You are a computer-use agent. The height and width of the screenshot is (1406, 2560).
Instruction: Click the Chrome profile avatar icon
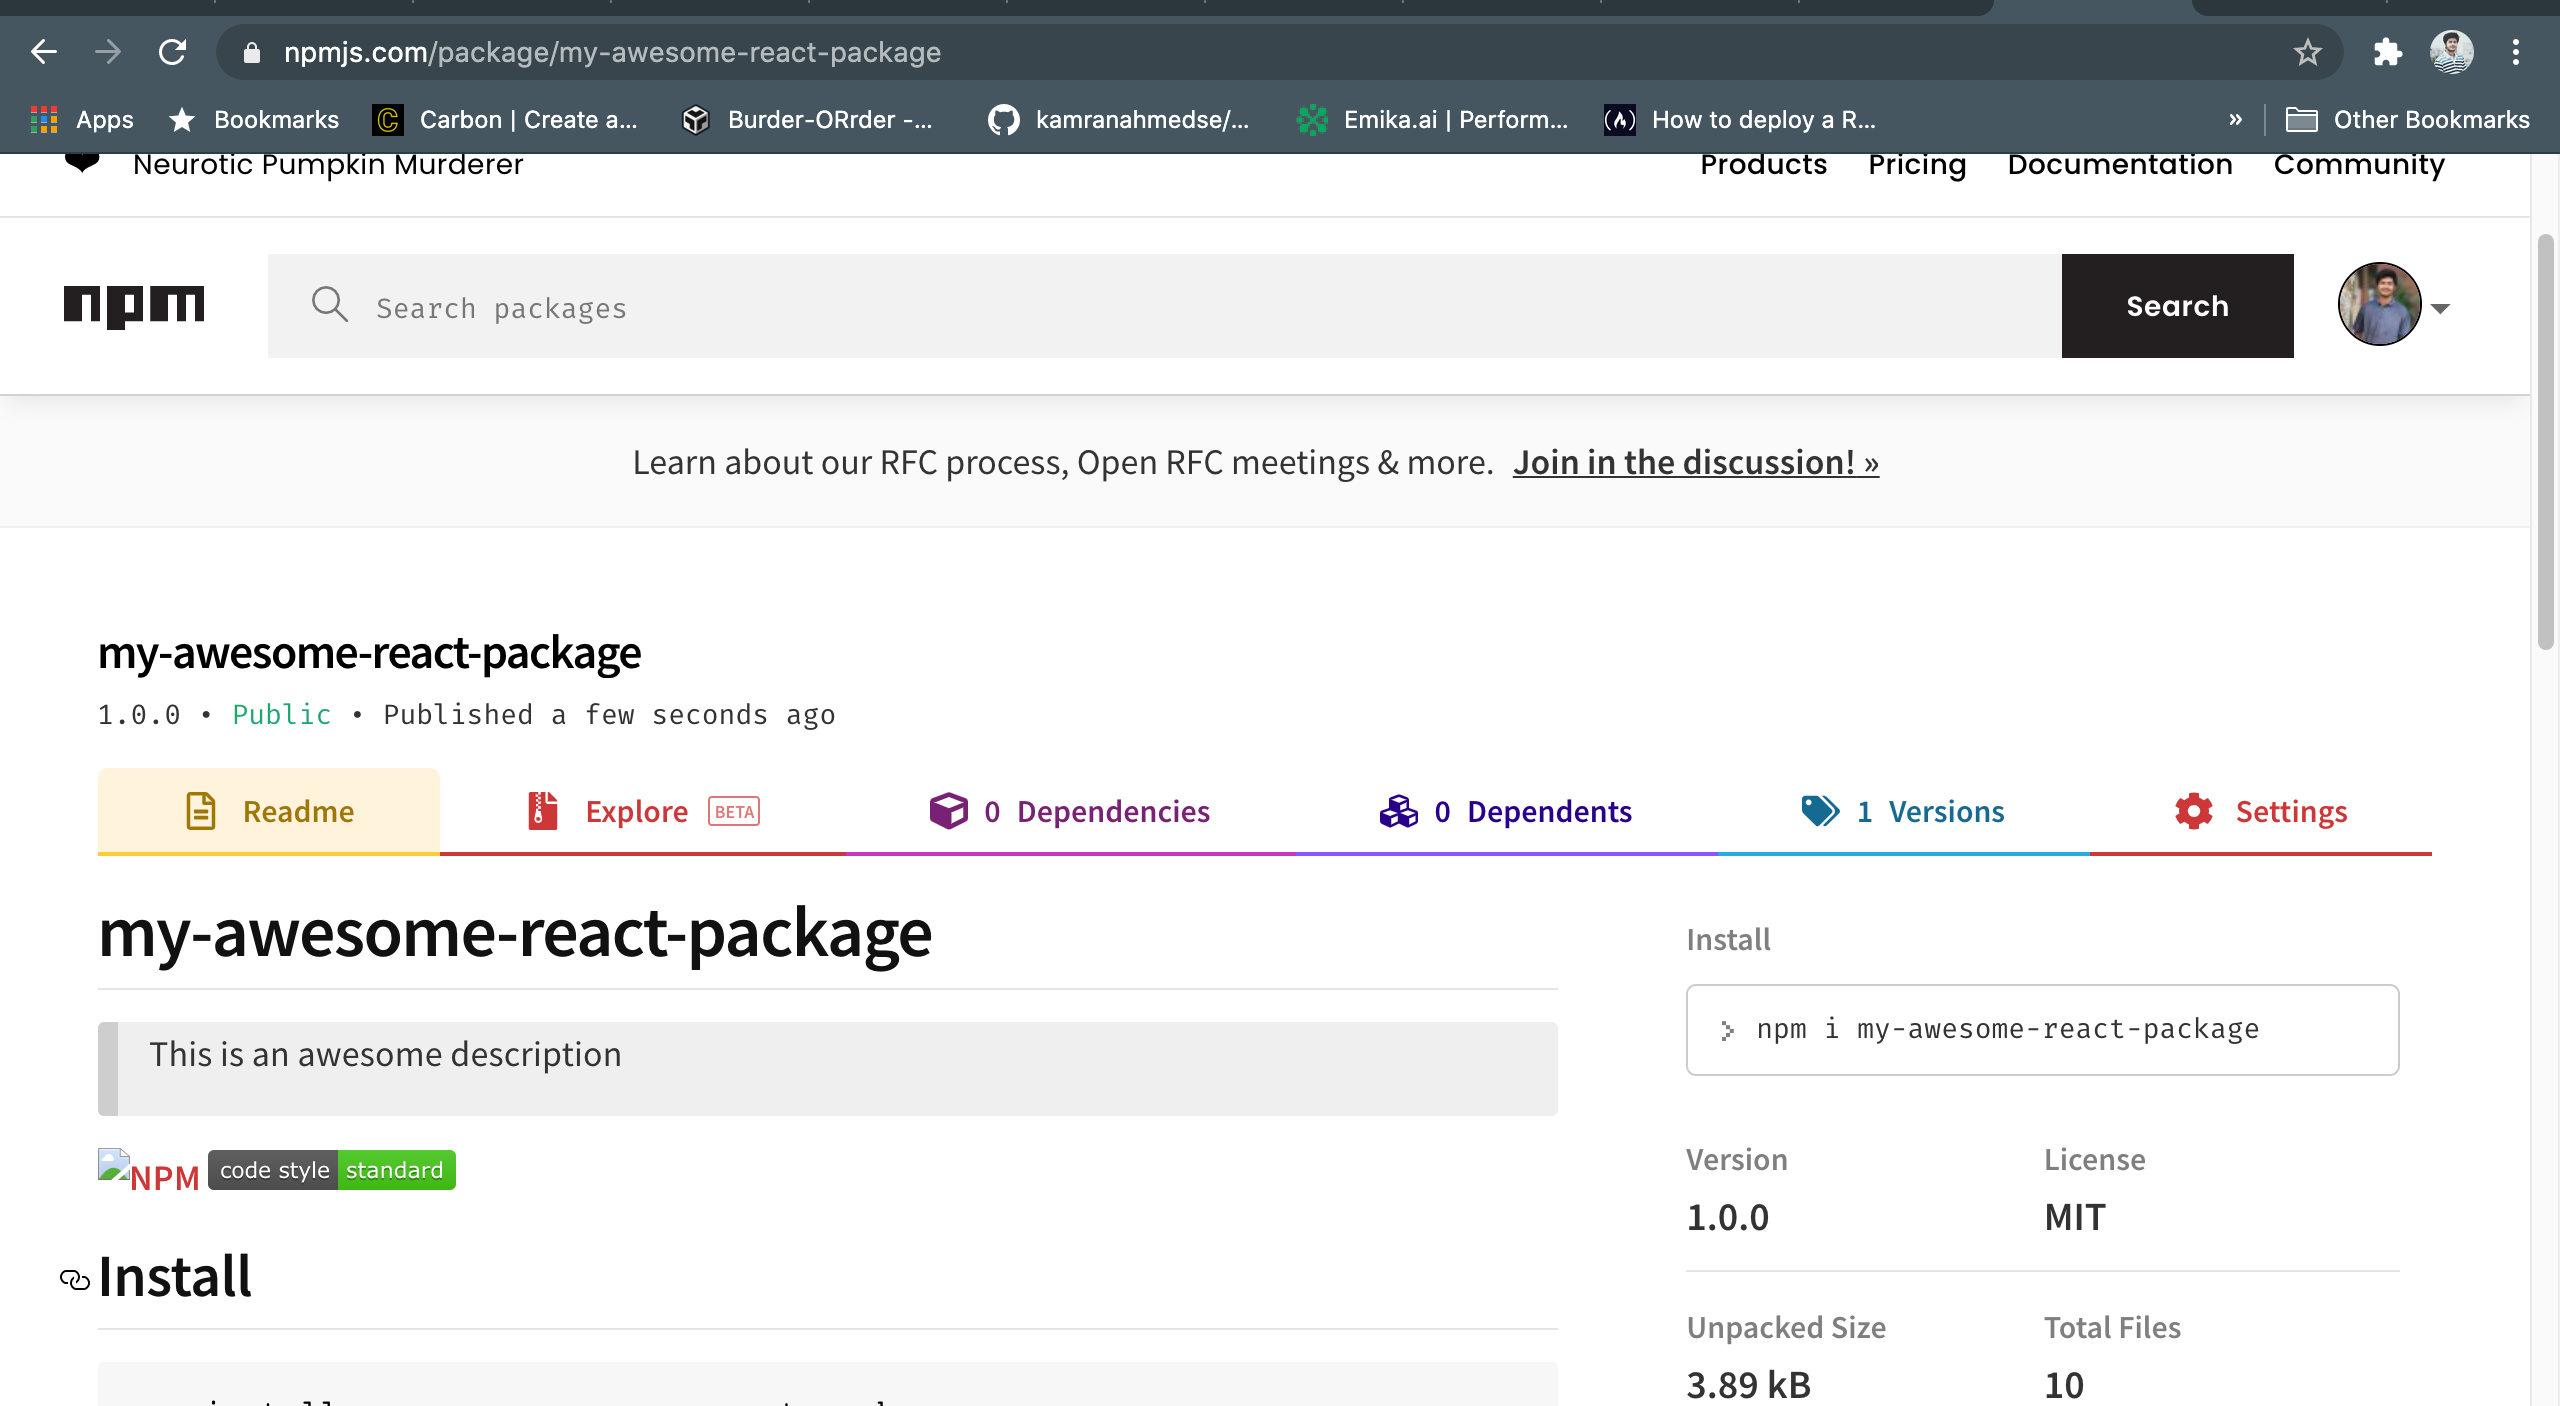2451,52
